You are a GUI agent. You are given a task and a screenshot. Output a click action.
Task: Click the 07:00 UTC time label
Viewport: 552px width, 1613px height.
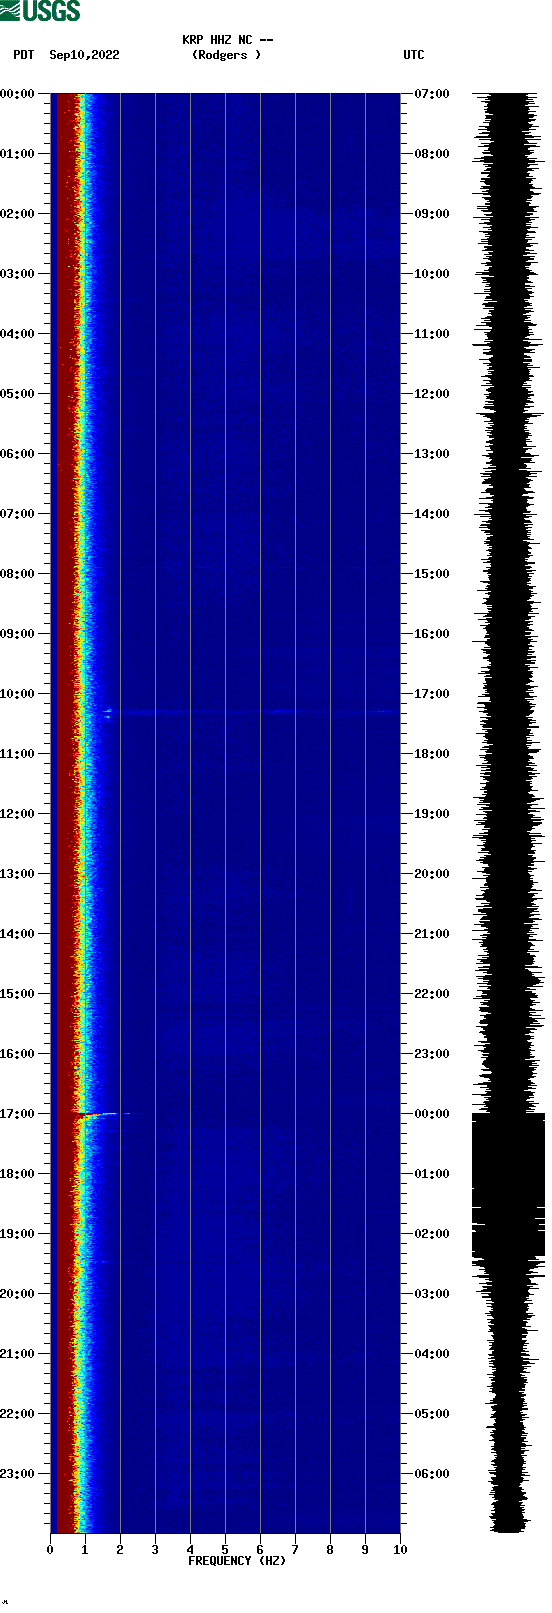pyautogui.click(x=432, y=94)
